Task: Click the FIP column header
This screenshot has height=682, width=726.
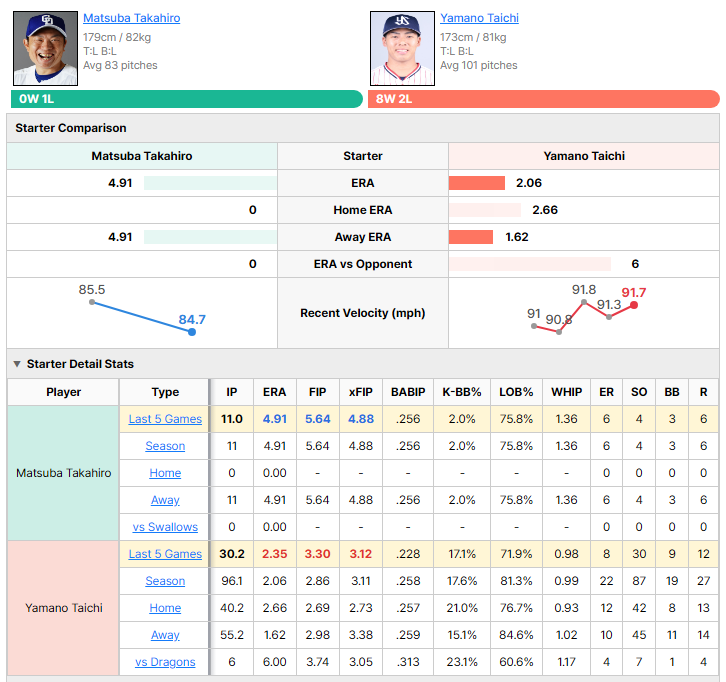Action: (x=318, y=392)
